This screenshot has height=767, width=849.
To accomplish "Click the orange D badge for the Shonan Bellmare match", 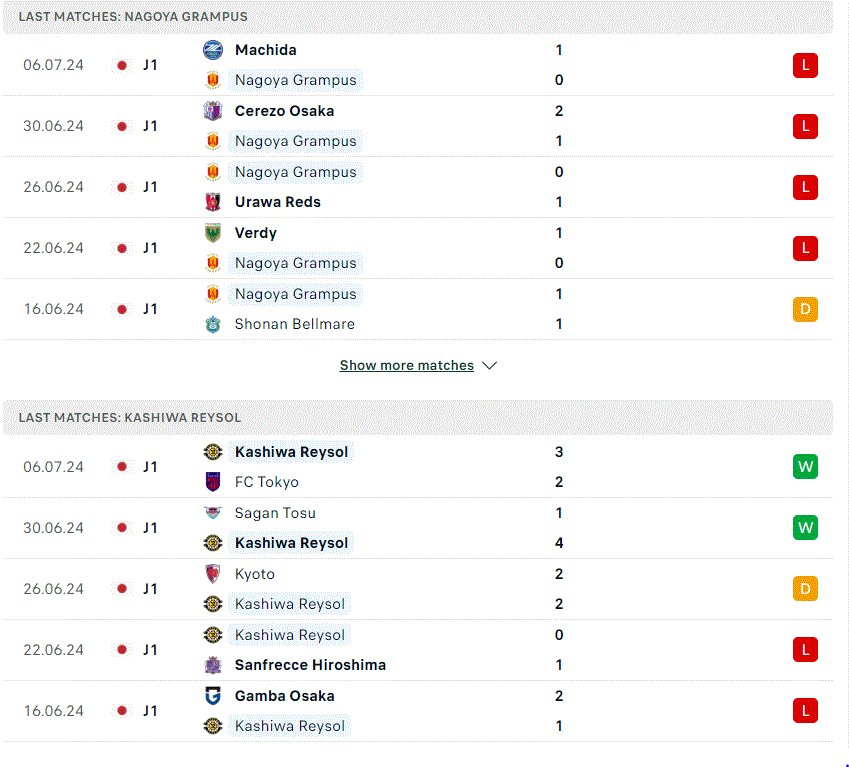I will 805,309.
